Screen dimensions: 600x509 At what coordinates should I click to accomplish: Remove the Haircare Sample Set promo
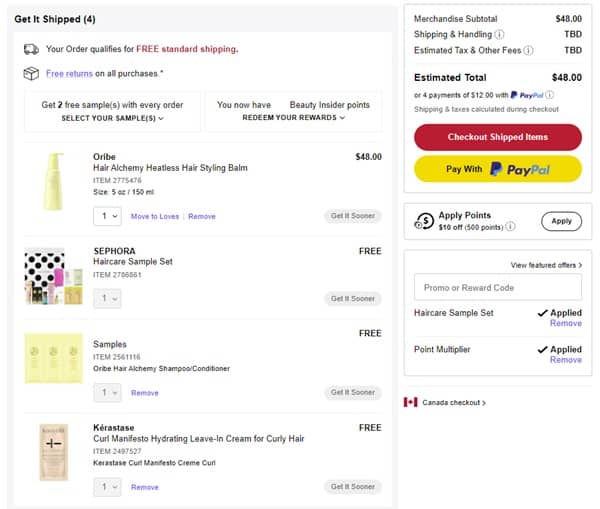[565, 324]
